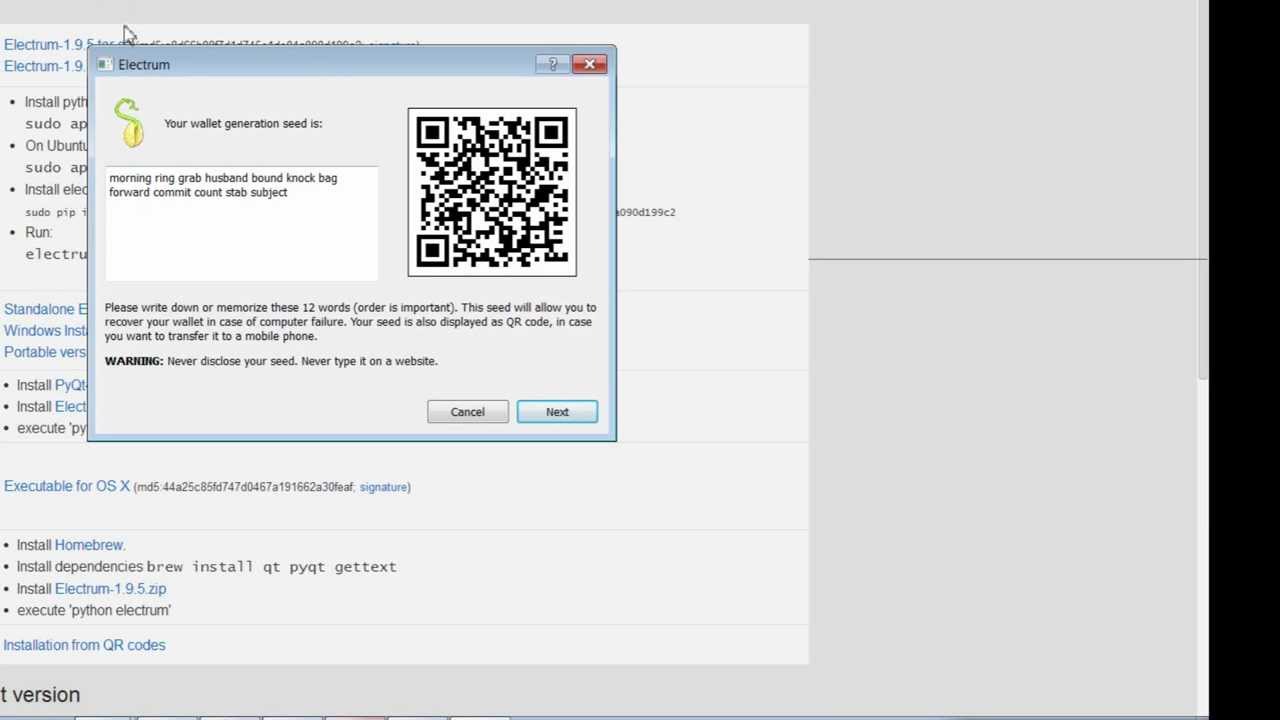
Task: Click the OS X md5 checksum text
Action: 244,487
